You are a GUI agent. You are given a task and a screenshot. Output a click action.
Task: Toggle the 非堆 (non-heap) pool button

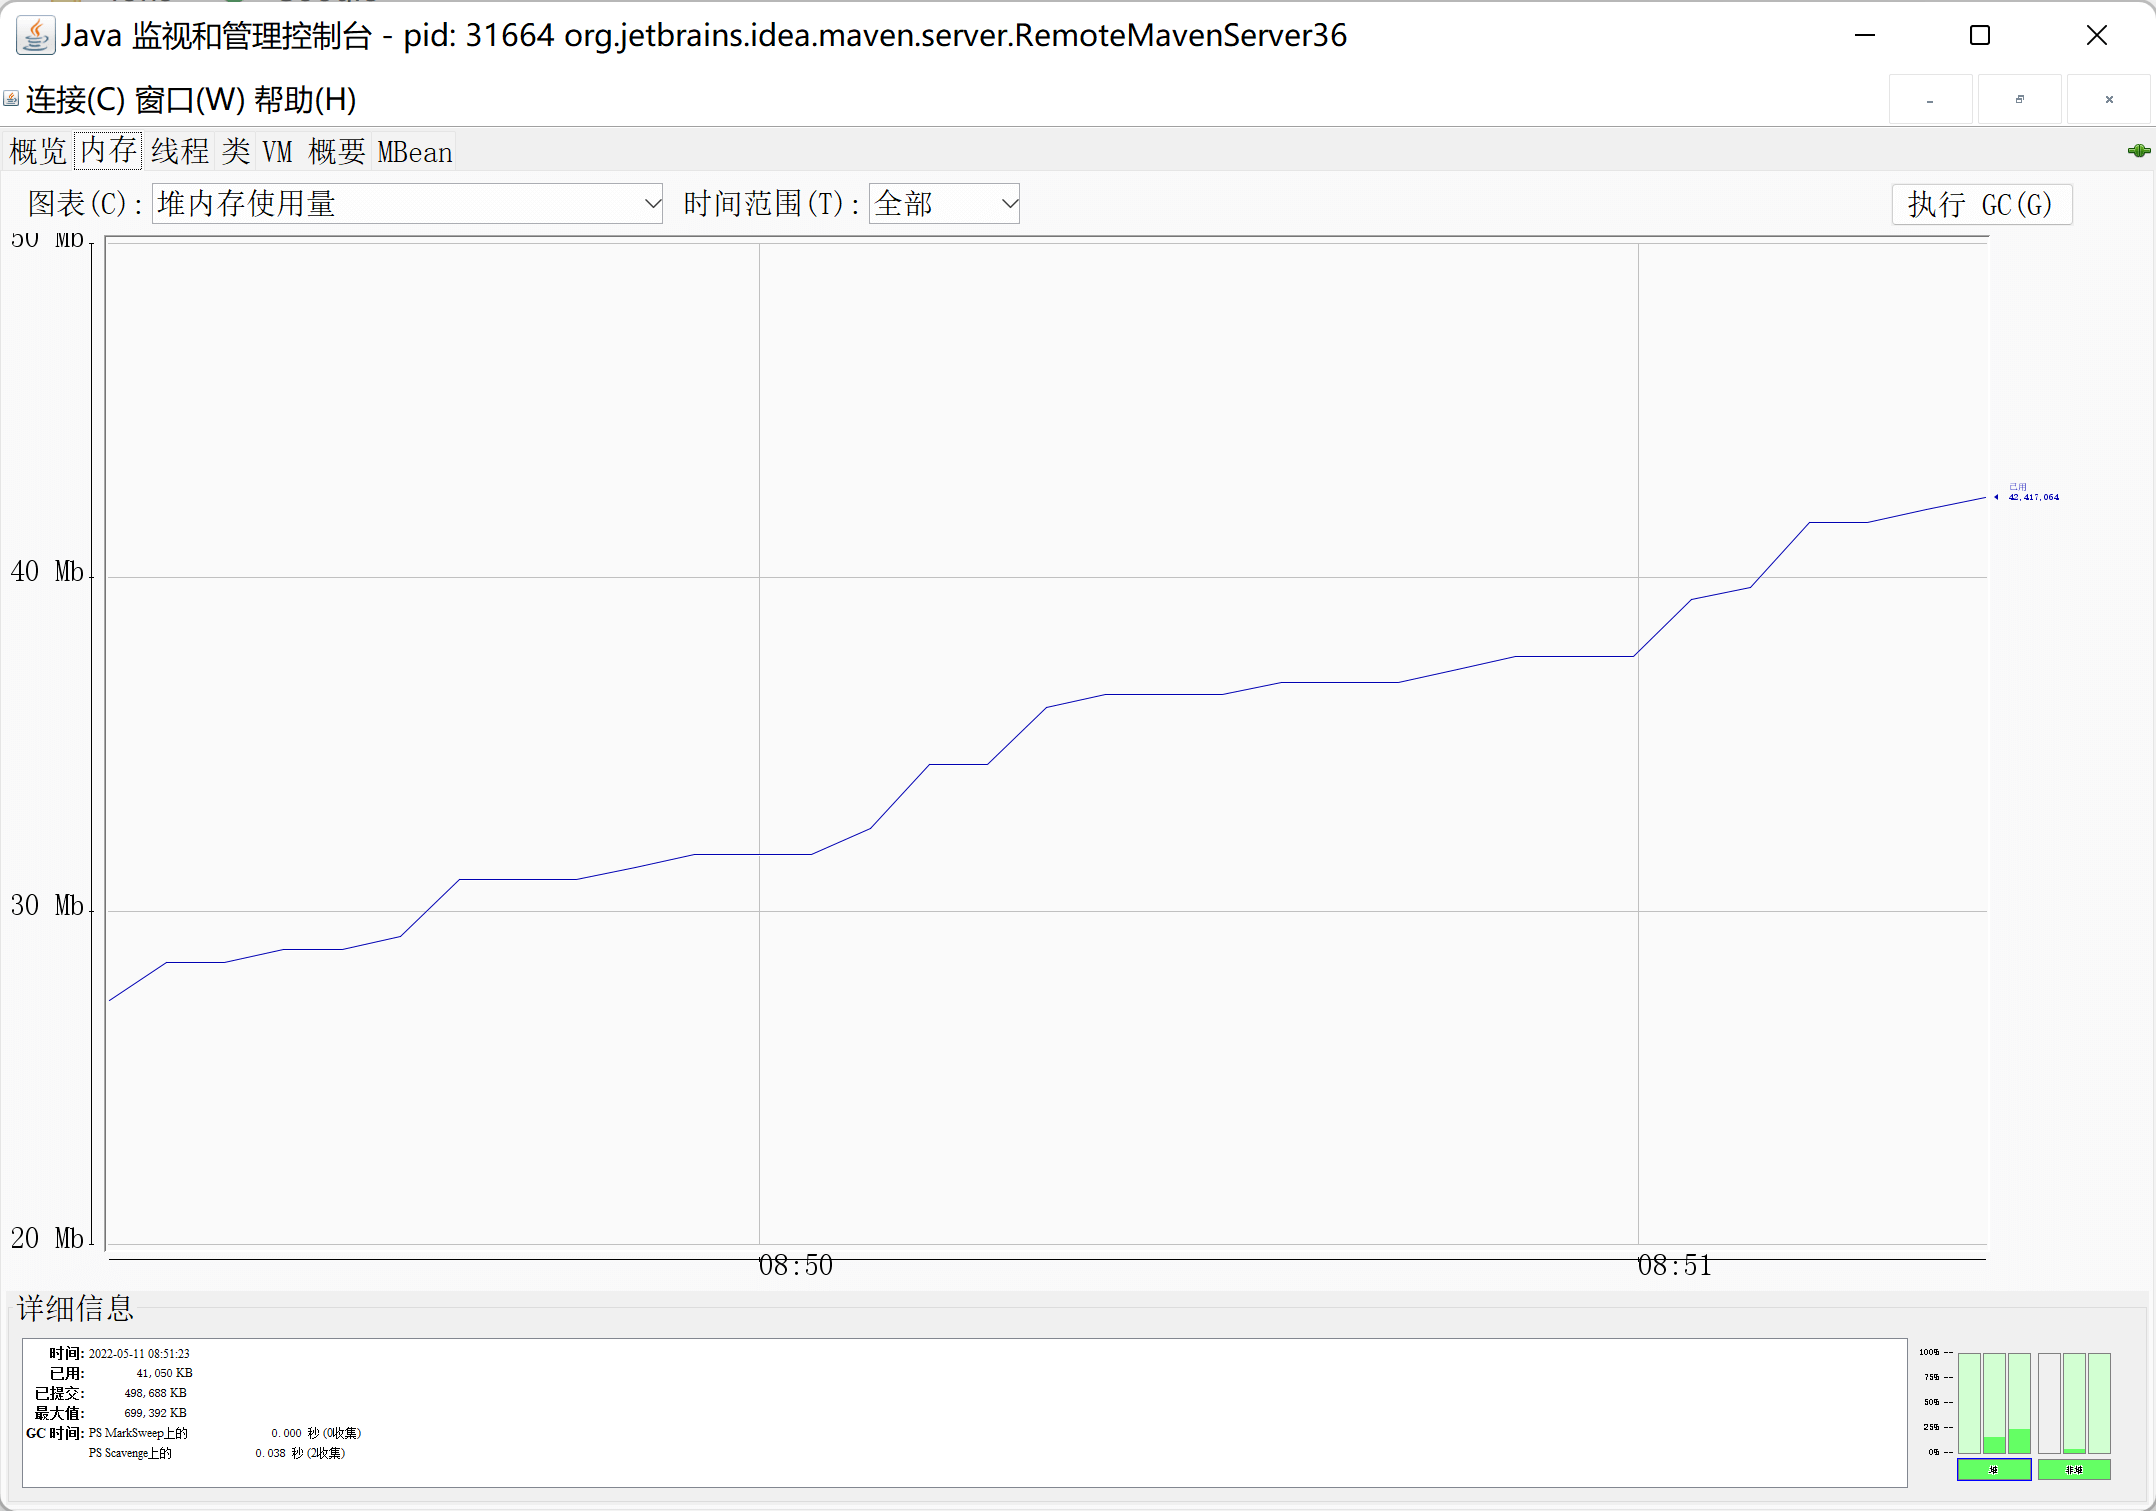[2074, 1470]
